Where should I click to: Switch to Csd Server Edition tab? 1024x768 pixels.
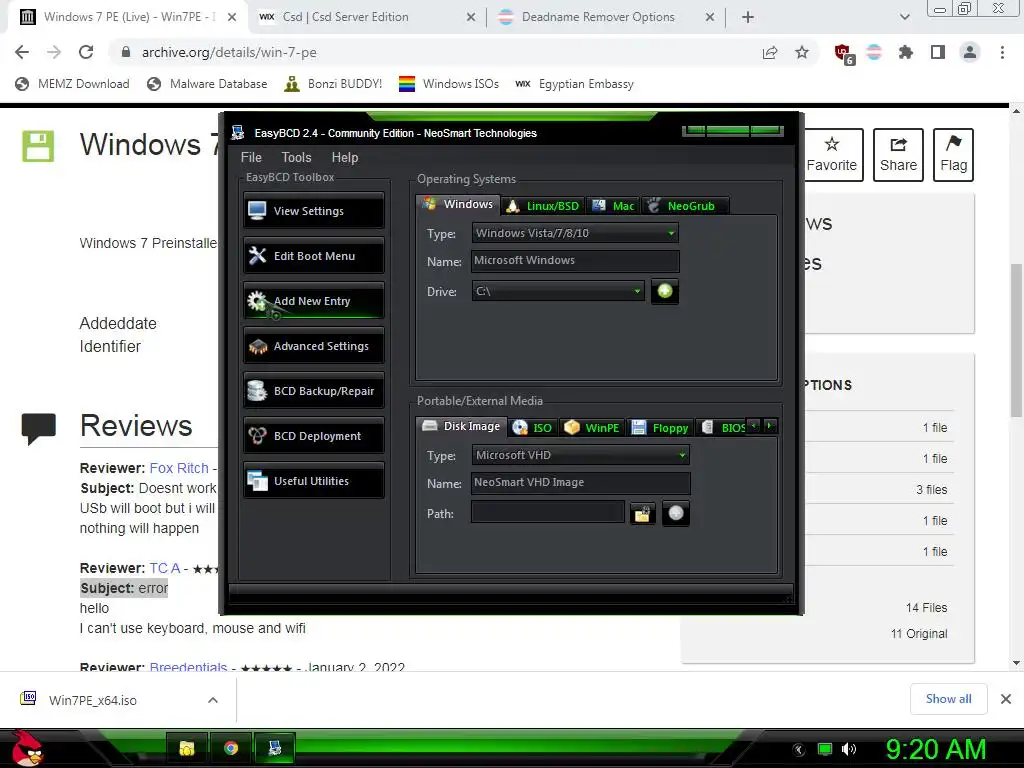[x=367, y=17]
